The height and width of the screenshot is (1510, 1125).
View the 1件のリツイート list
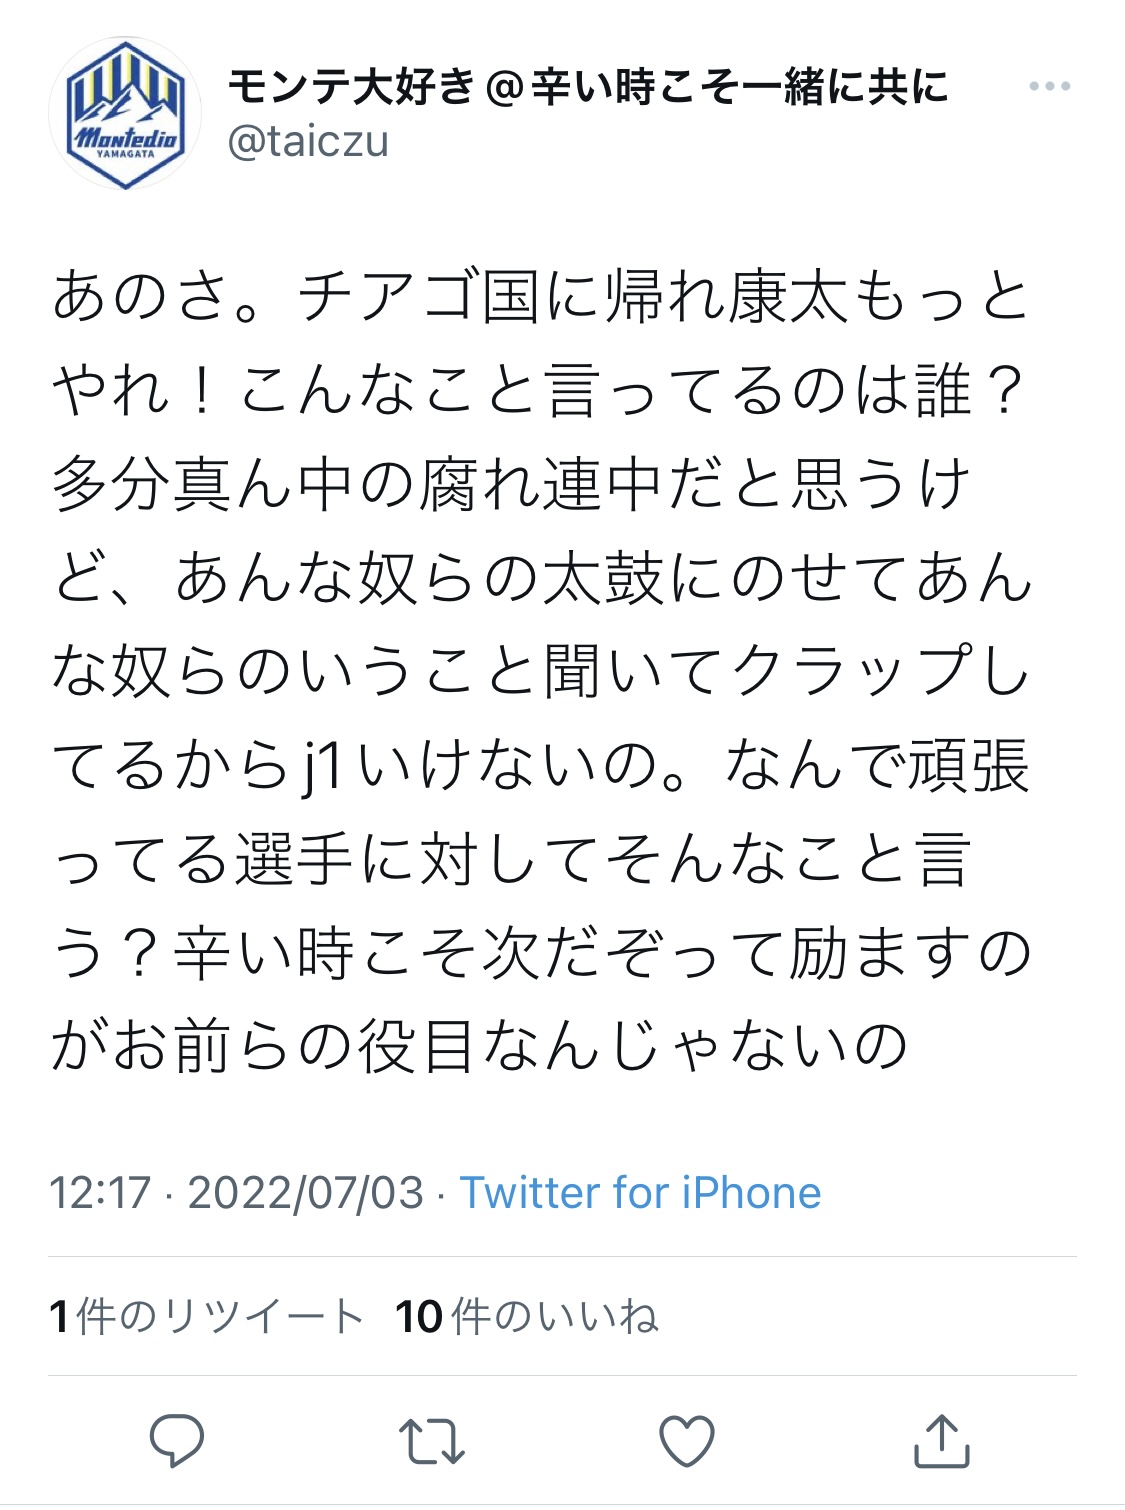[x=206, y=1316]
